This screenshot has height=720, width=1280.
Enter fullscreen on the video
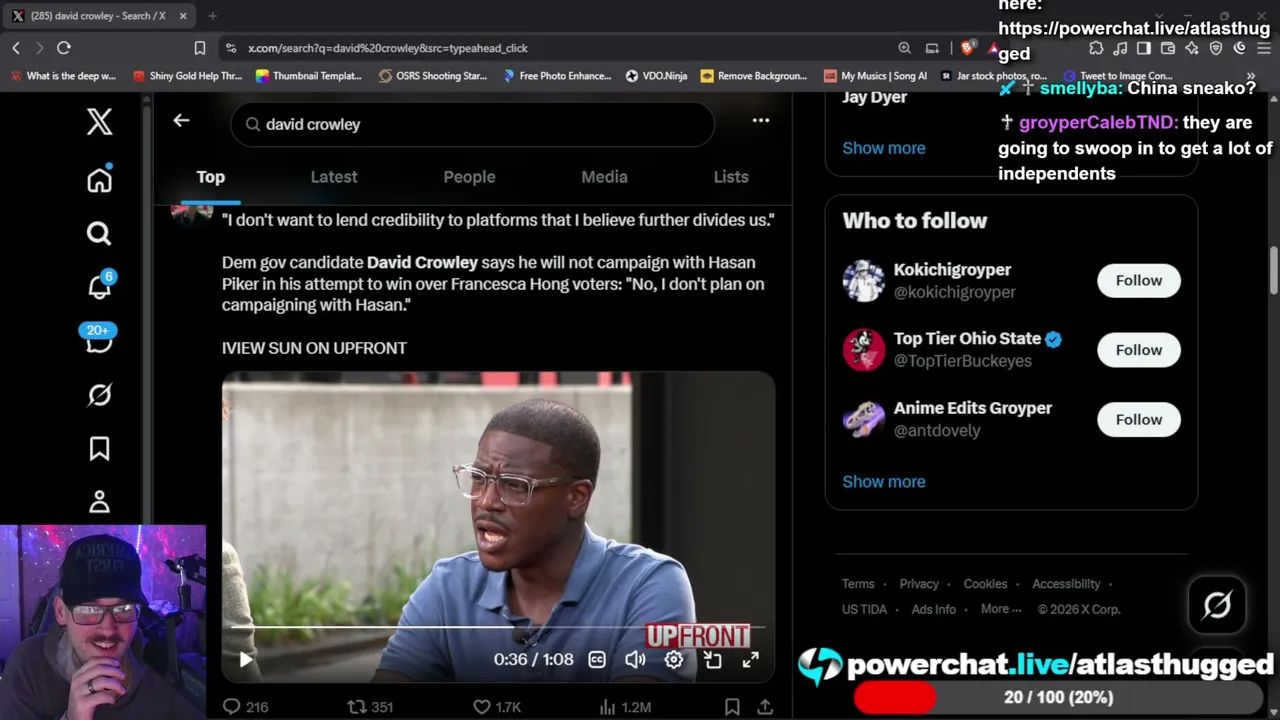750,659
